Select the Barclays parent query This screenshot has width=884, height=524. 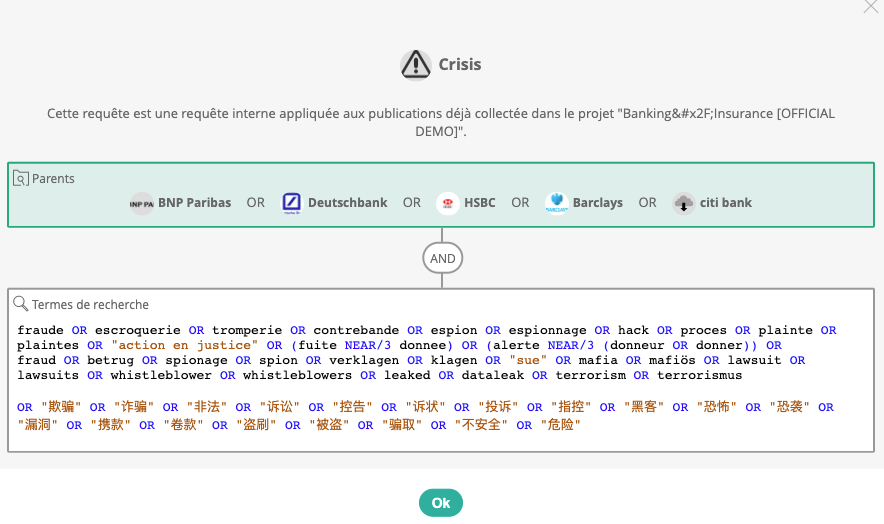point(584,203)
